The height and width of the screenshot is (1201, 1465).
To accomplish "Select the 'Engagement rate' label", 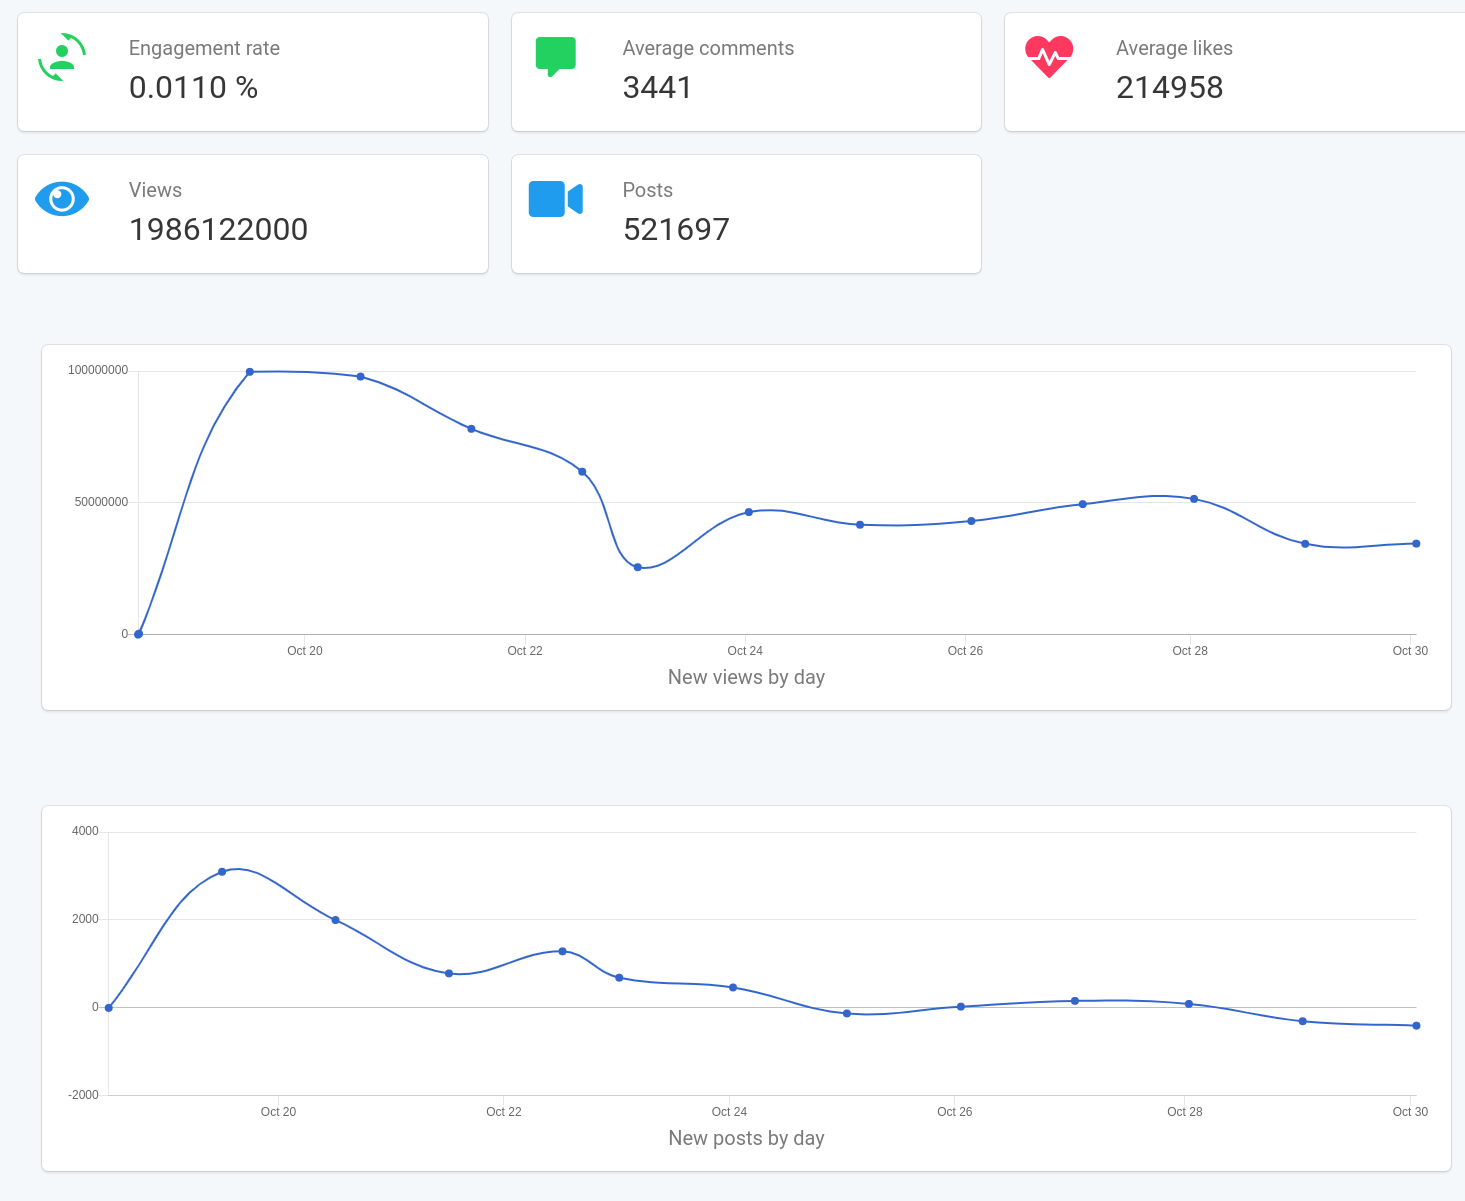I will (x=204, y=48).
